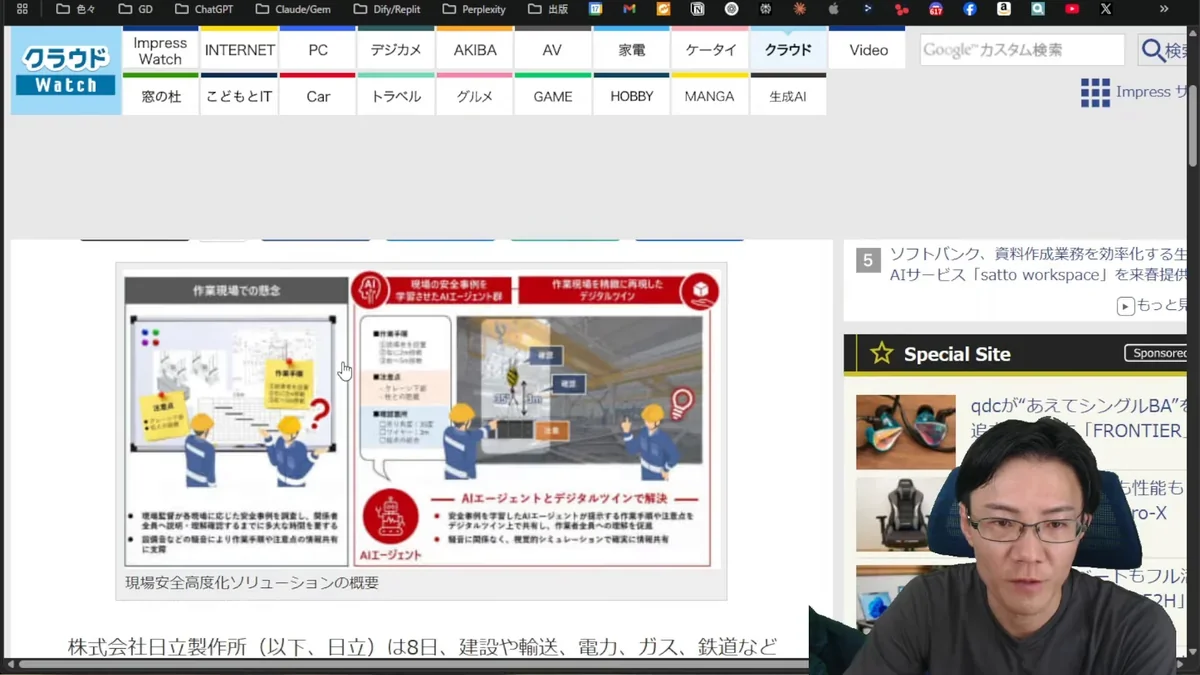
Task: Click the article paragraph starting 株式会社日立製作所
Action: coord(422,647)
